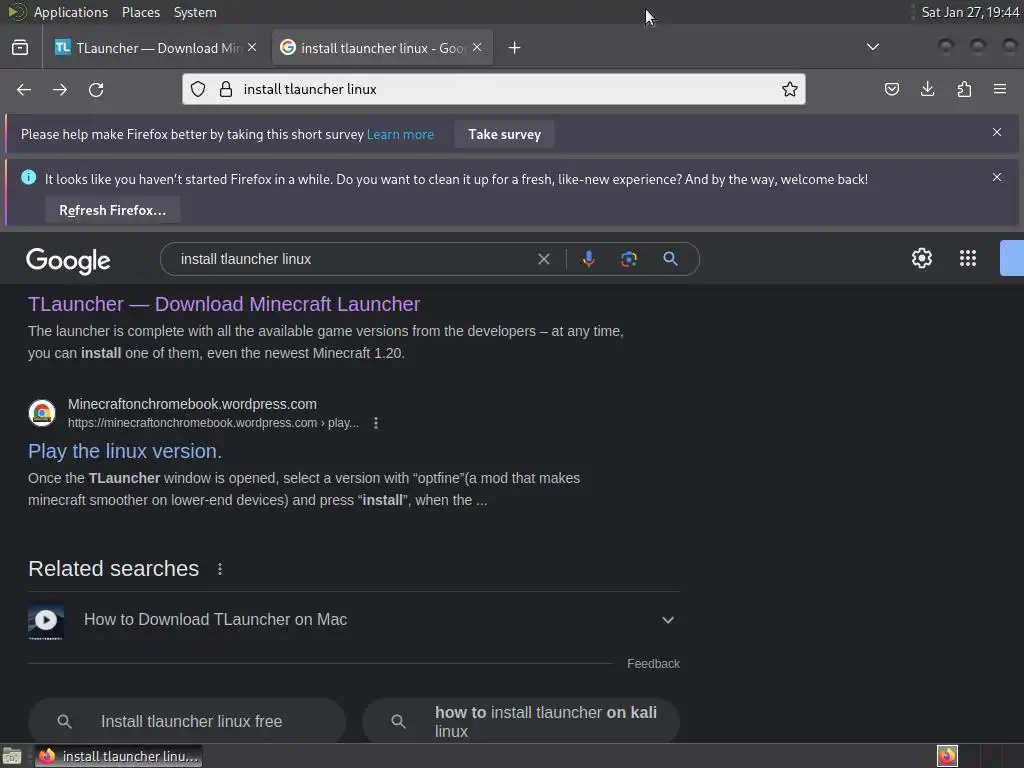The height and width of the screenshot is (768, 1024).
Task: Go forward to the next page
Action: (60, 89)
